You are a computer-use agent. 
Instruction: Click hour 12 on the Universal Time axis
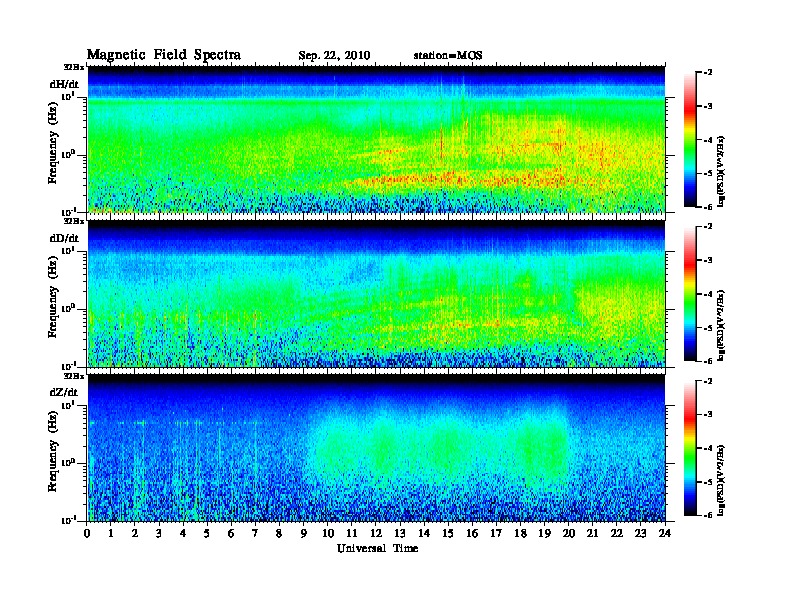point(376,534)
